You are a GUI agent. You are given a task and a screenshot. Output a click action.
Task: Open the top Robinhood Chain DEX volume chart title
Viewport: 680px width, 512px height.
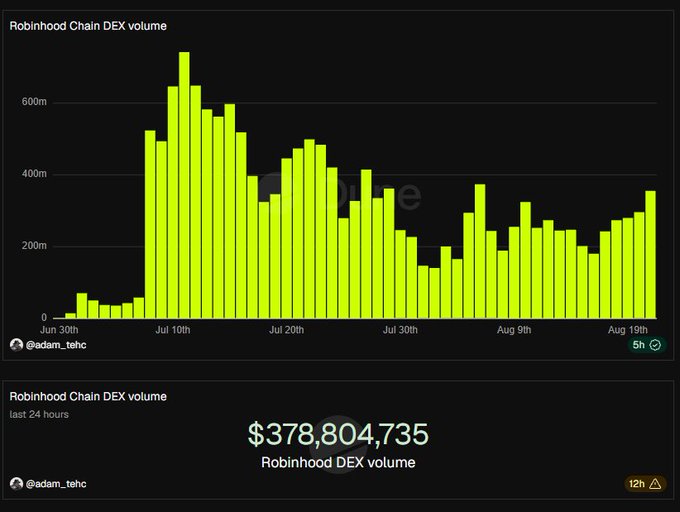pos(88,26)
